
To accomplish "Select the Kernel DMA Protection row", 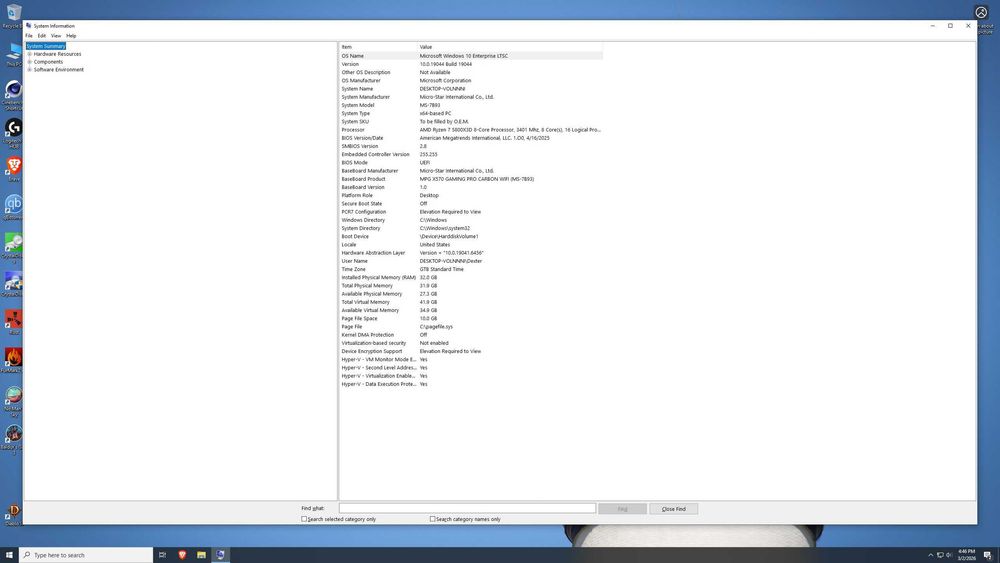I will (x=471, y=335).
